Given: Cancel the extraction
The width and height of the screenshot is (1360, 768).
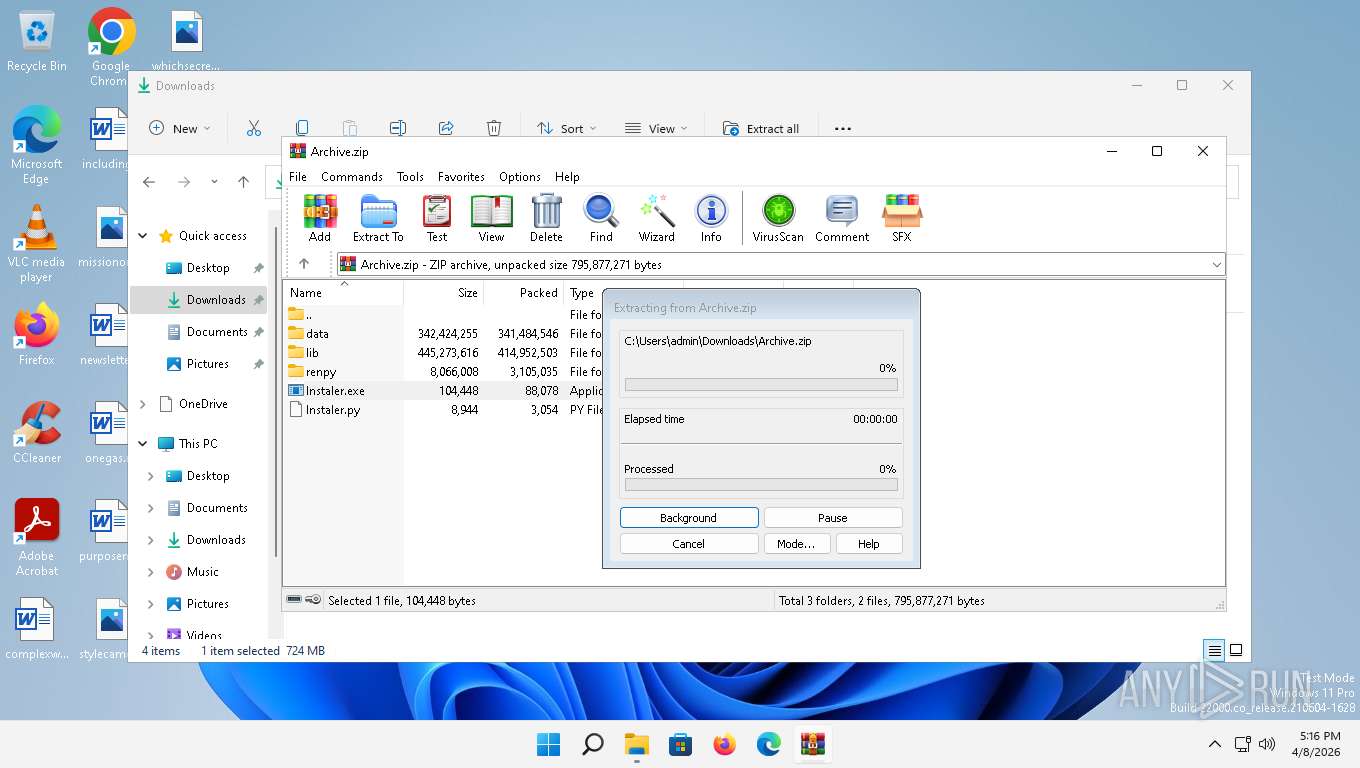Looking at the screenshot, I should [689, 544].
